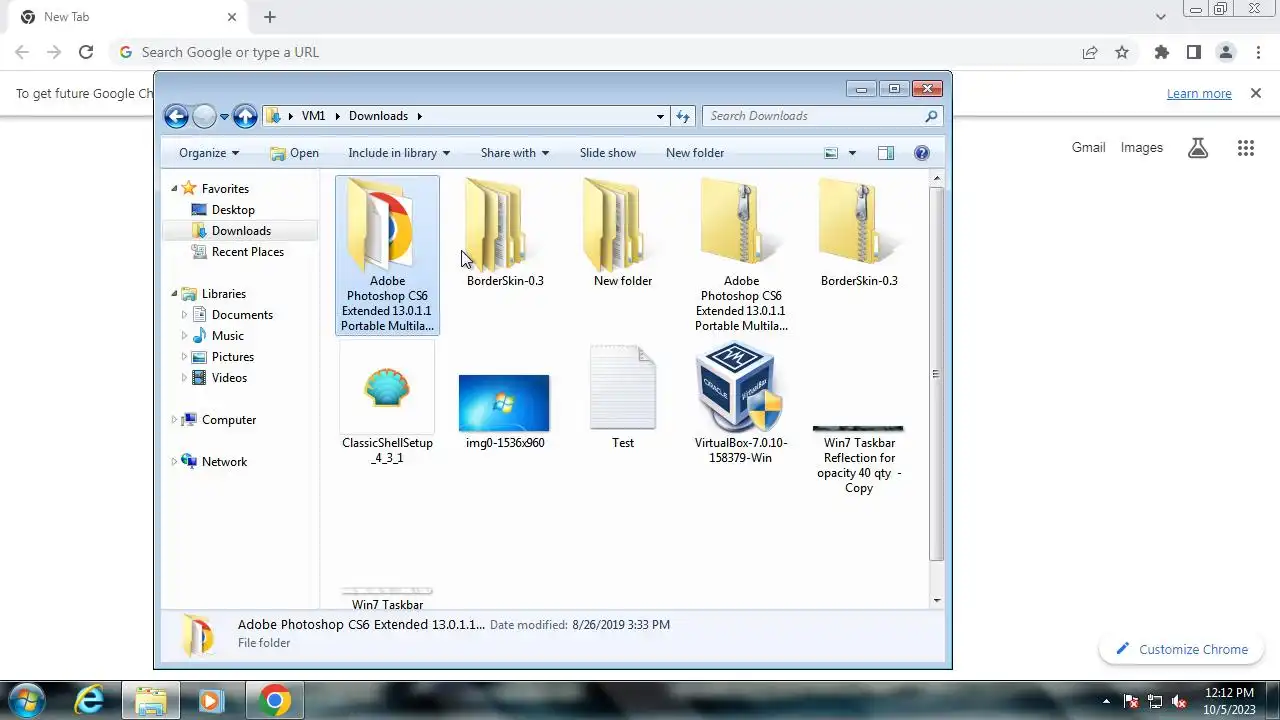This screenshot has height=720, width=1280.
Task: Open Chrome three-dot menu
Action: [x=1258, y=52]
